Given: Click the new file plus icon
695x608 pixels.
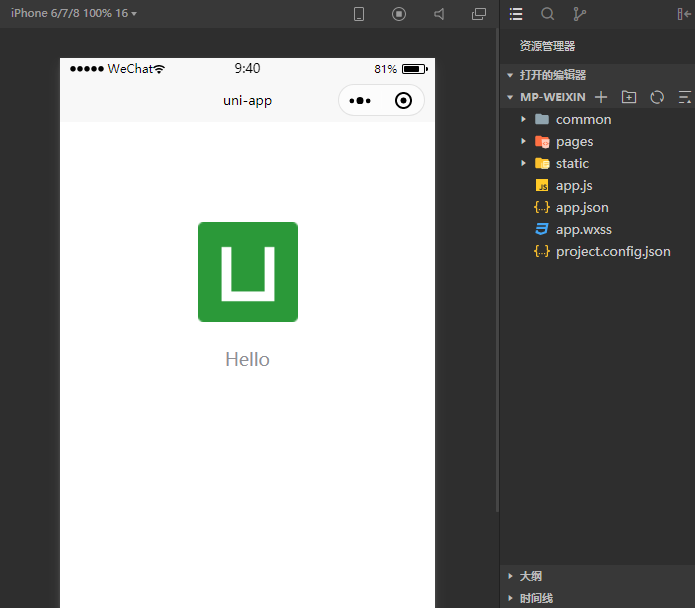Looking at the screenshot, I should coord(601,97).
